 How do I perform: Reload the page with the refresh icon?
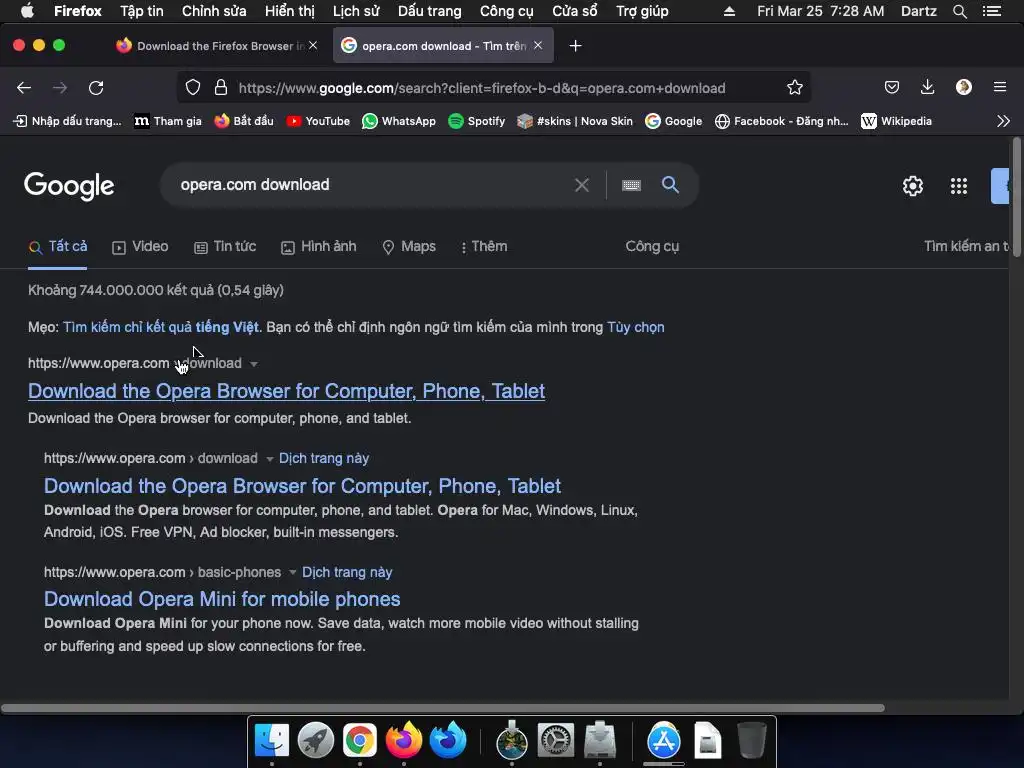(x=96, y=88)
